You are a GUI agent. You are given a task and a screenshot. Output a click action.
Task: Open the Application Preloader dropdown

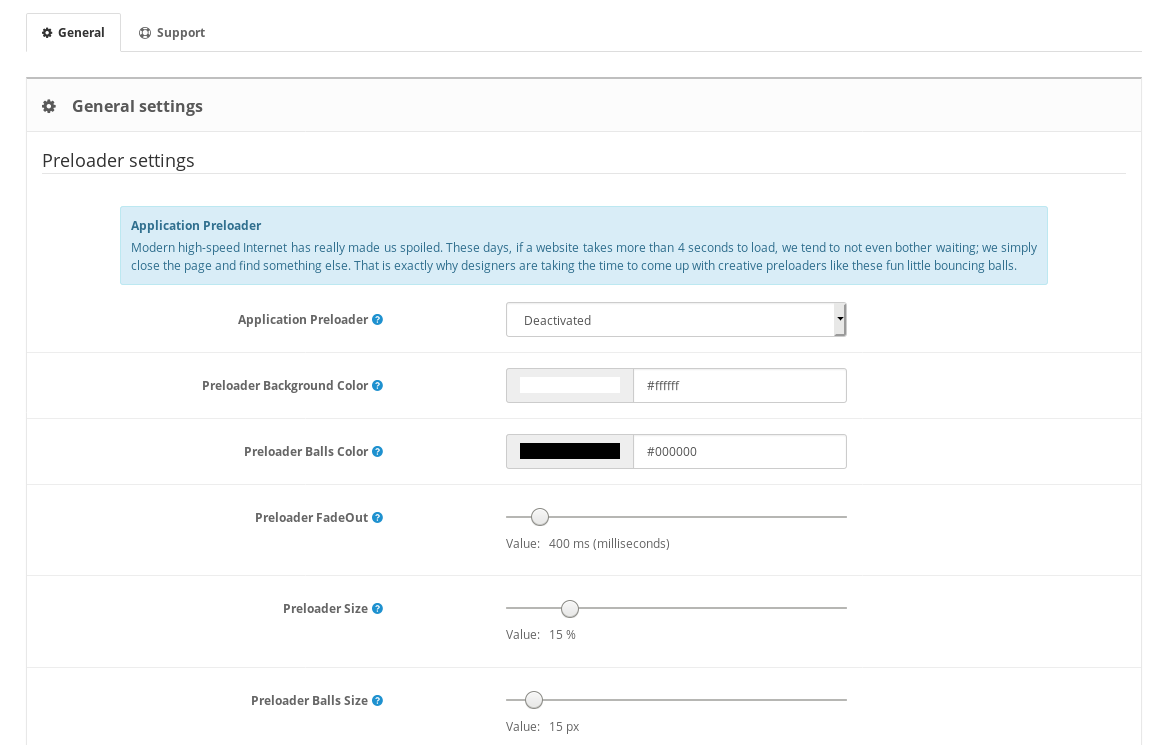tap(676, 319)
